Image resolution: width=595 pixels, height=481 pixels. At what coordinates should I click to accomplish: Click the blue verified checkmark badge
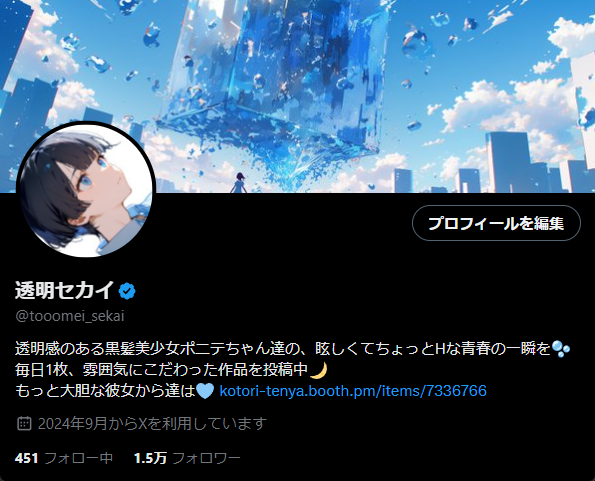coord(127,291)
